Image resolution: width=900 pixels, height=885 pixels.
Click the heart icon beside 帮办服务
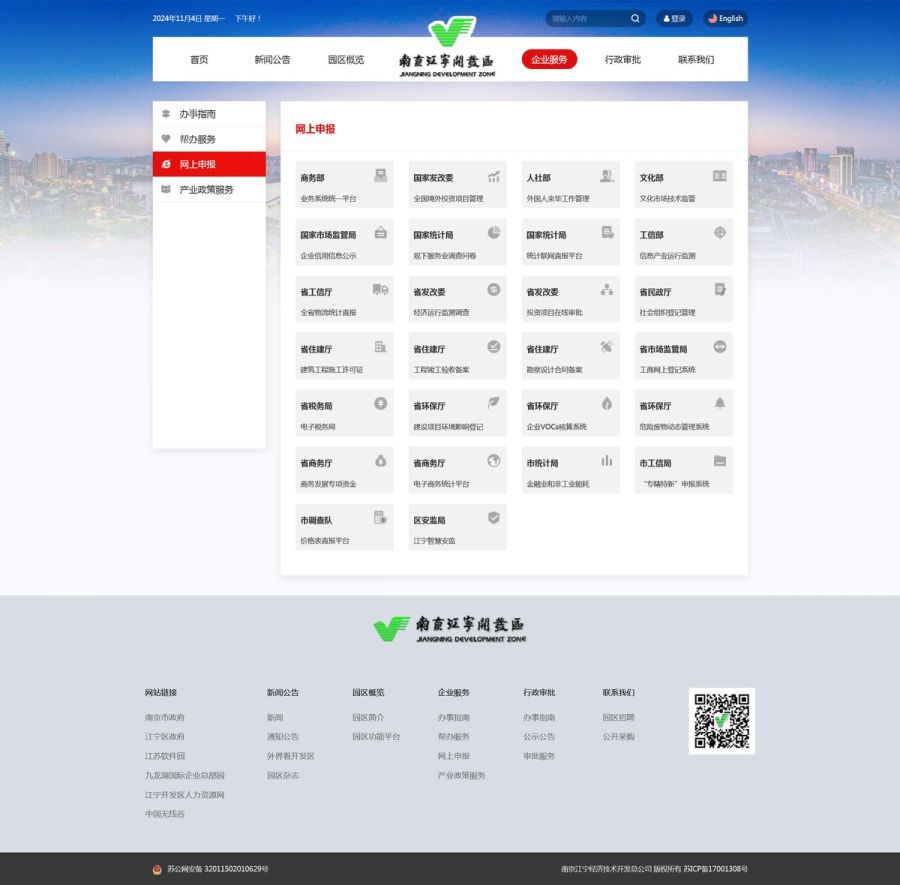click(166, 138)
